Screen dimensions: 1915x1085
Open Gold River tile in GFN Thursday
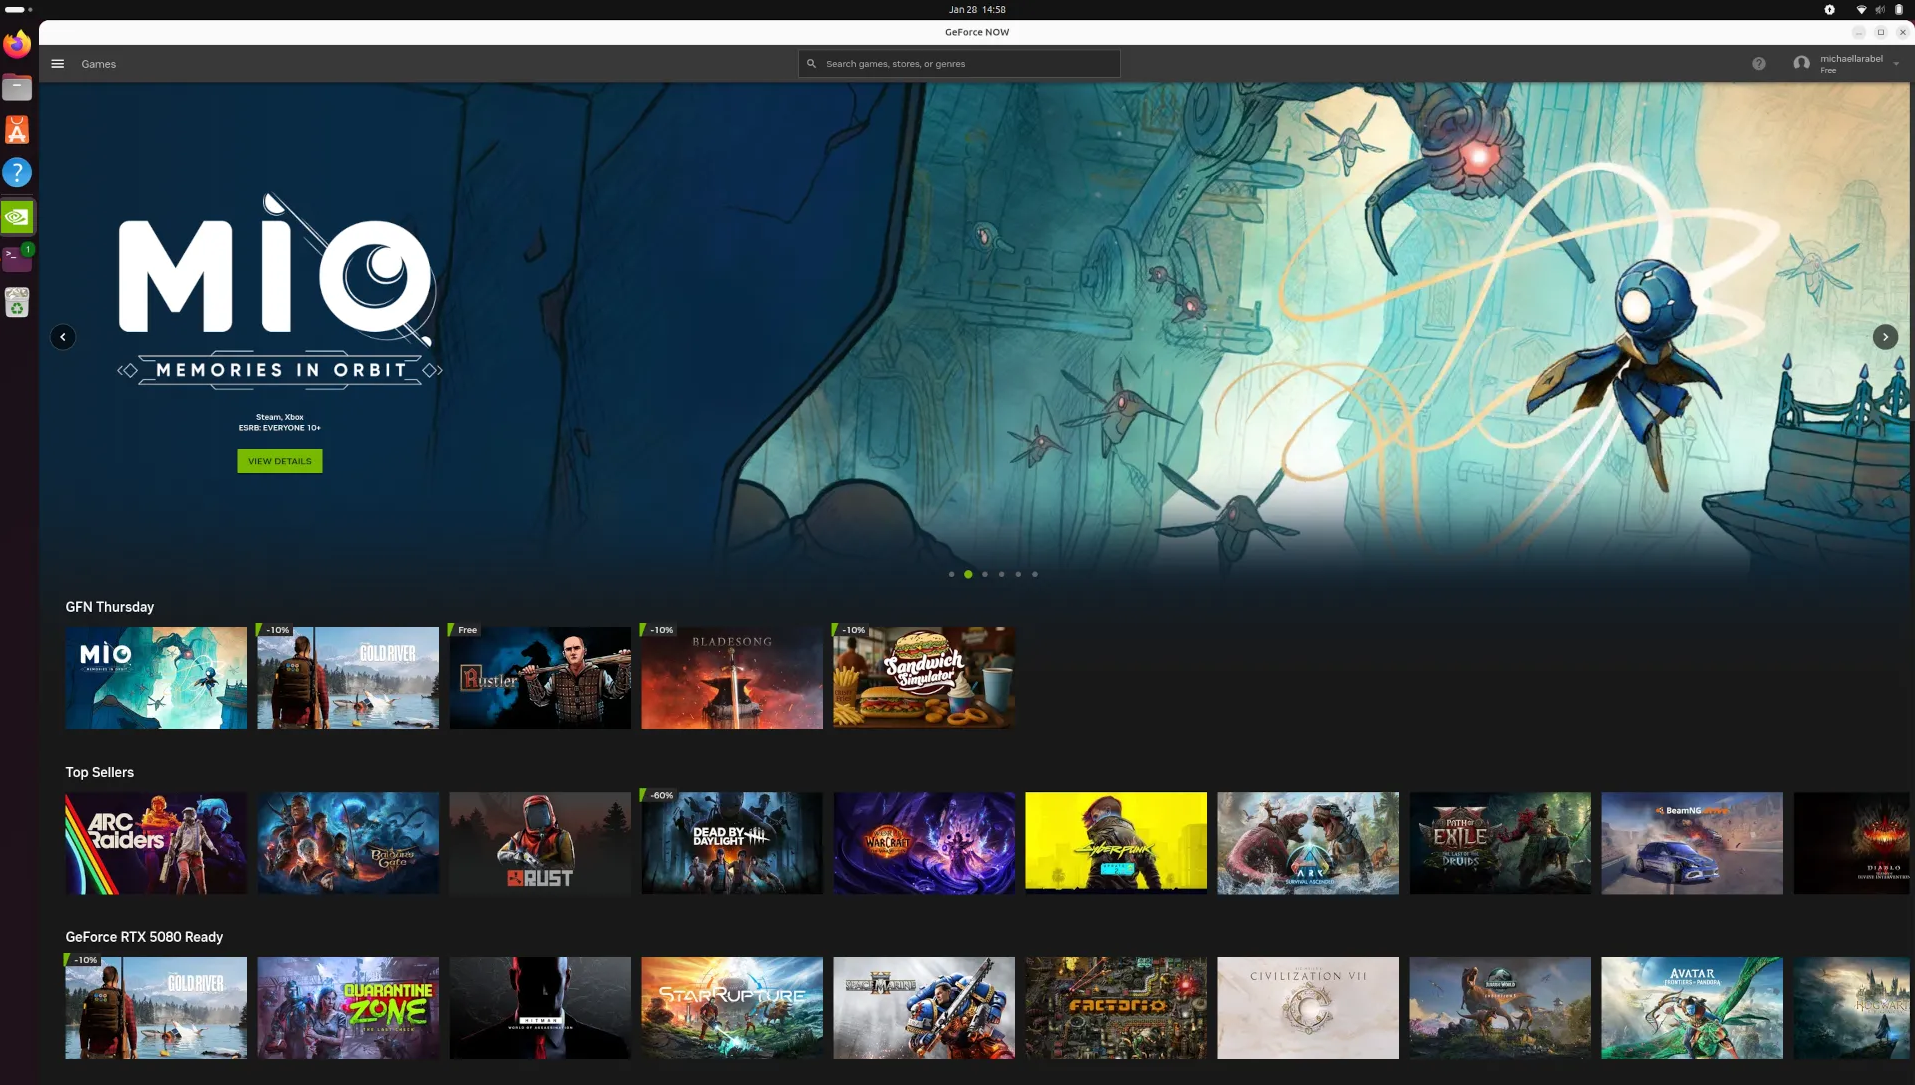348,678
